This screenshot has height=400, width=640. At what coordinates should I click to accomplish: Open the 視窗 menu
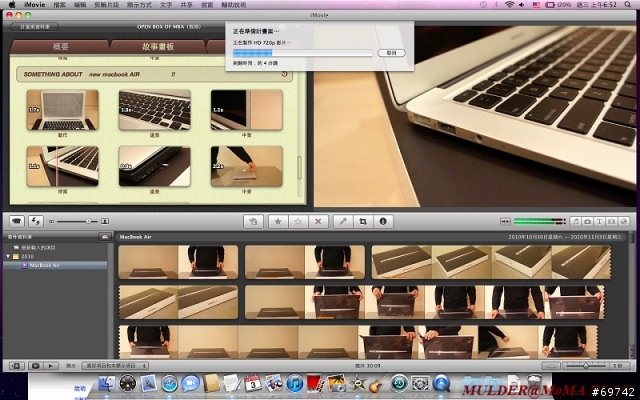click(x=207, y=5)
